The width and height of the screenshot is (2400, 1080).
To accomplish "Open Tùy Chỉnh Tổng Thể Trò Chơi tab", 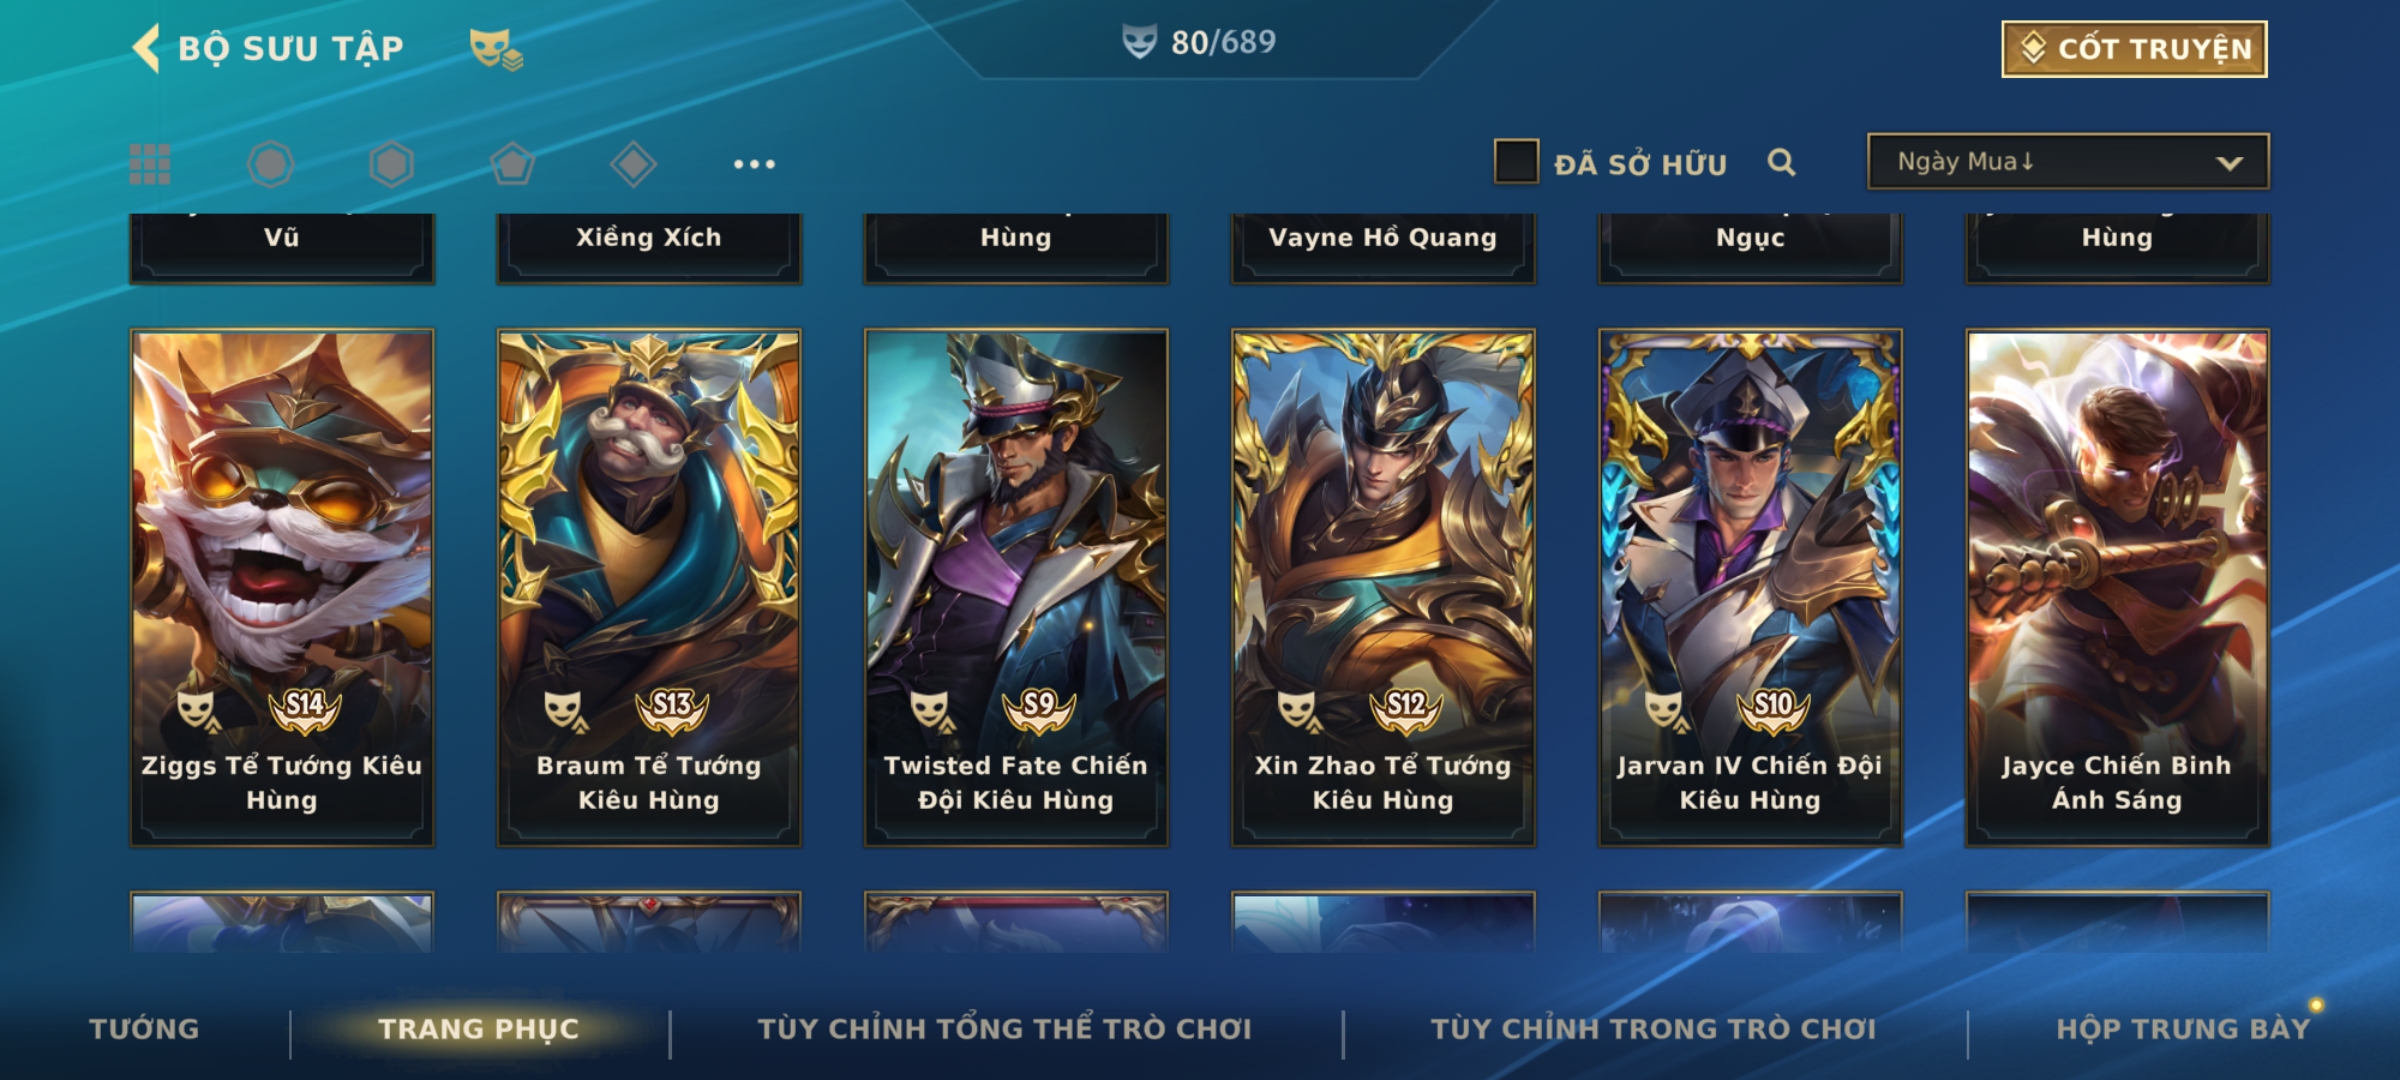I will [1005, 1029].
